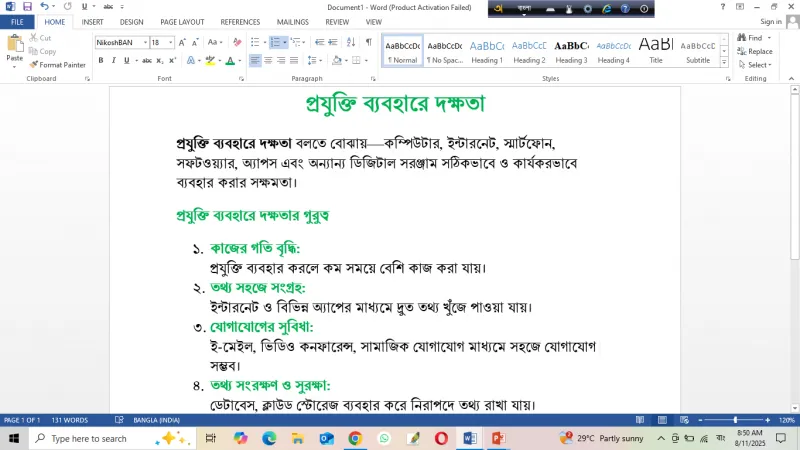Toggle Underline formatting
This screenshot has height=450, width=800.
coord(127,60)
